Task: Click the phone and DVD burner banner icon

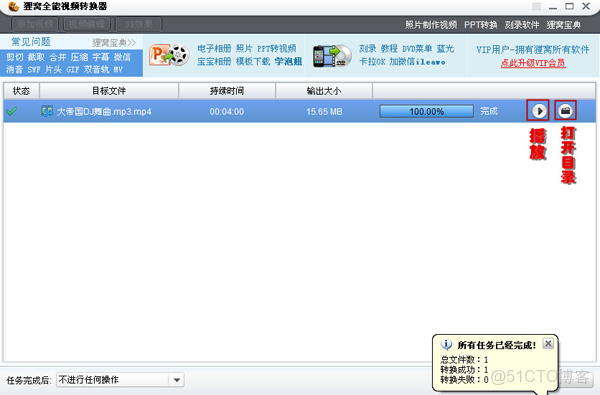Action: [x=332, y=56]
